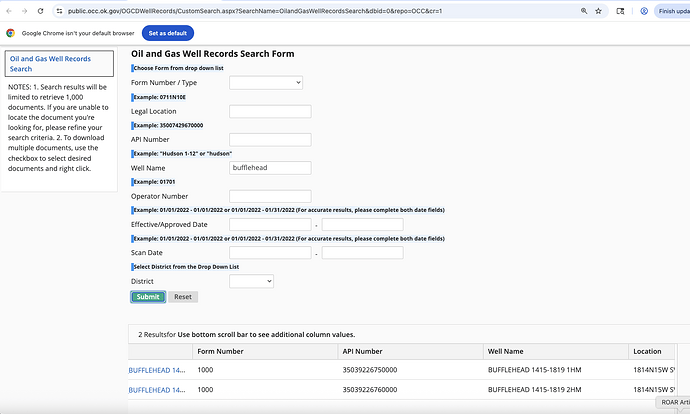Click Example: 01701 hint text
Image resolution: width=690 pixels, height=414 pixels.
154,182
